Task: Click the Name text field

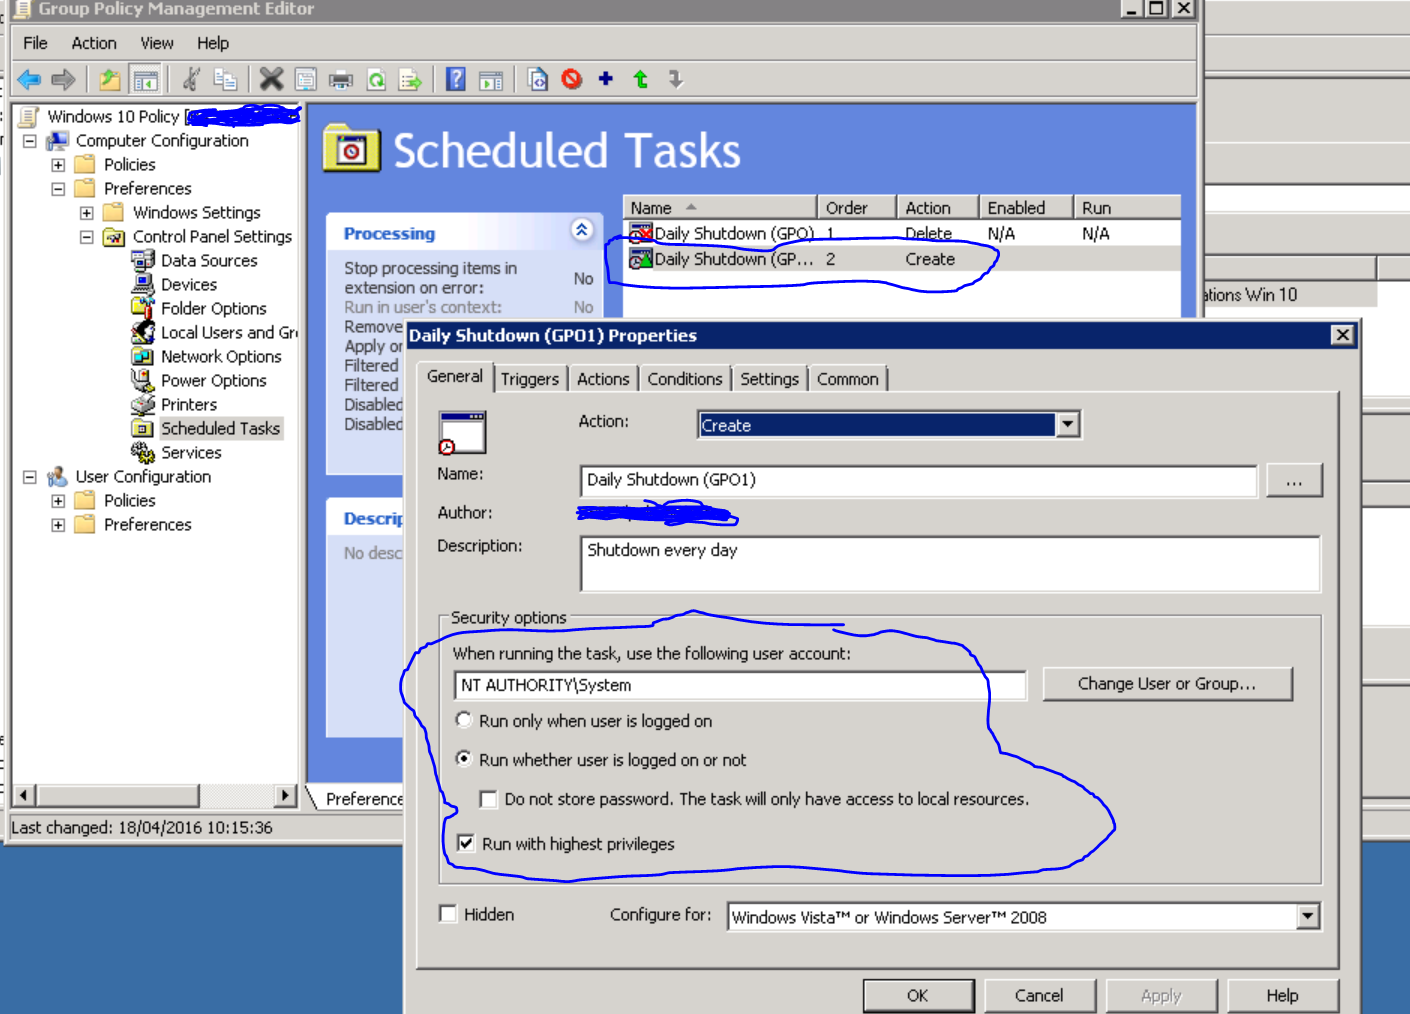Action: pos(918,480)
